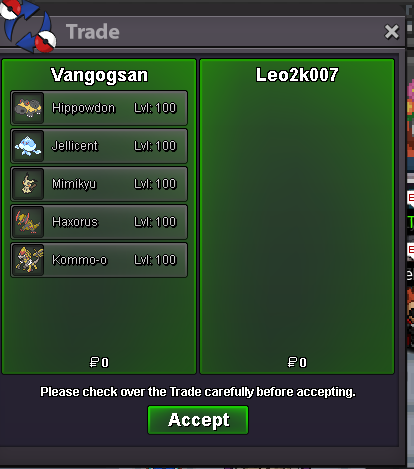Select the Jellicent trade row name
Image resolution: width=414 pixels, height=469 pixels.
pos(75,146)
